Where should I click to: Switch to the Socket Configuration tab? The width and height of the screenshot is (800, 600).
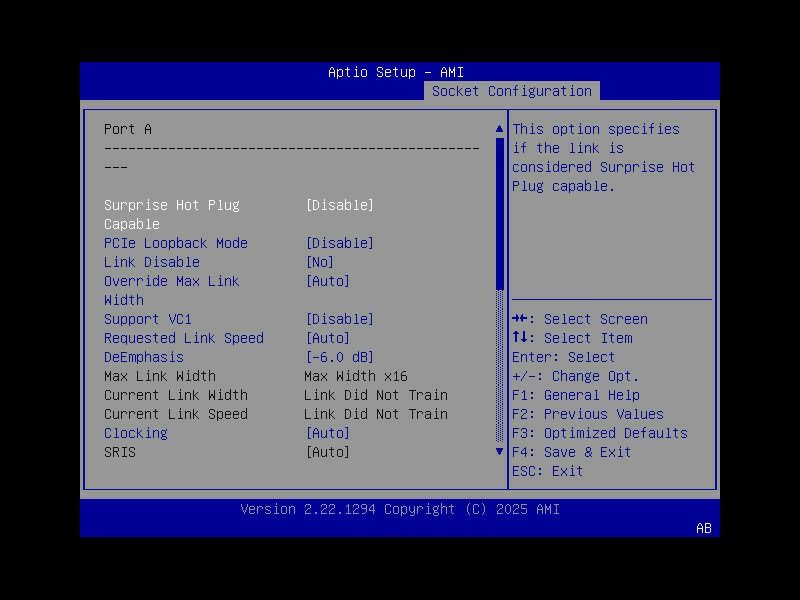[x=513, y=90]
